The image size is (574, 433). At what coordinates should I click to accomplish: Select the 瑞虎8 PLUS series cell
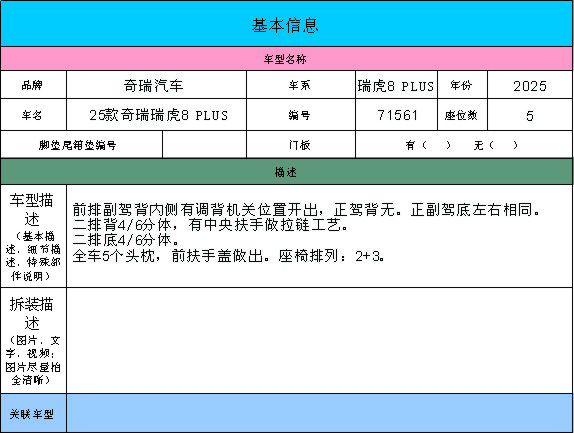tap(396, 85)
